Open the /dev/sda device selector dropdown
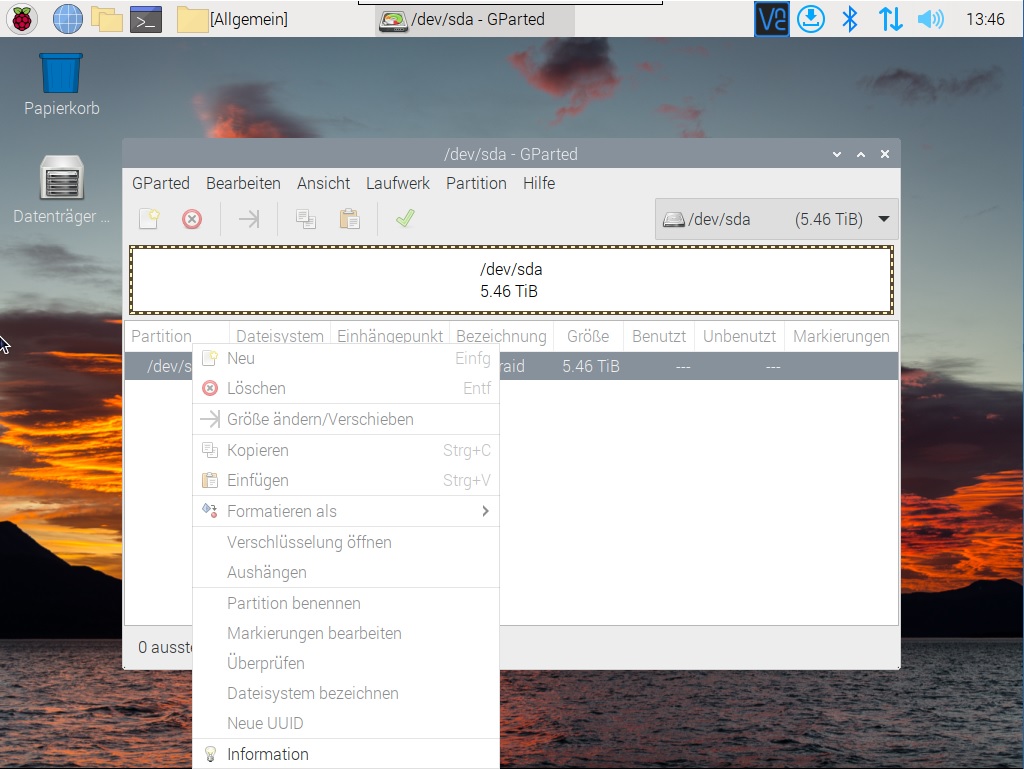 click(776, 219)
